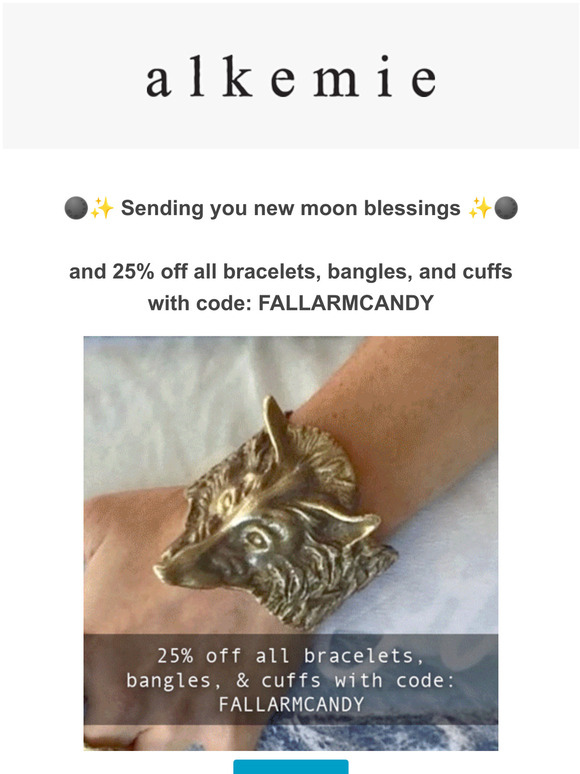Click the new moon emoji after "blessings"
This screenshot has width=580, height=774.
[506, 208]
